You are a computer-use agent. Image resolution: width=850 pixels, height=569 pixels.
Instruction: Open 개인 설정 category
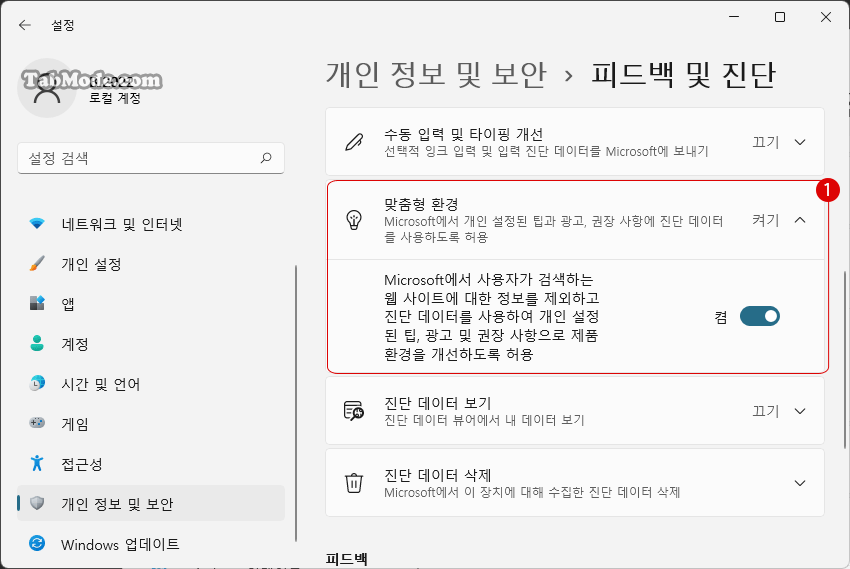pos(151,263)
